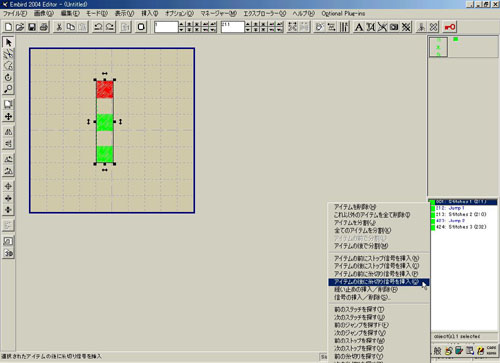Viewport: 500px width, 363px height.
Task: Click the red key icon in toolbar
Action: pos(450,27)
